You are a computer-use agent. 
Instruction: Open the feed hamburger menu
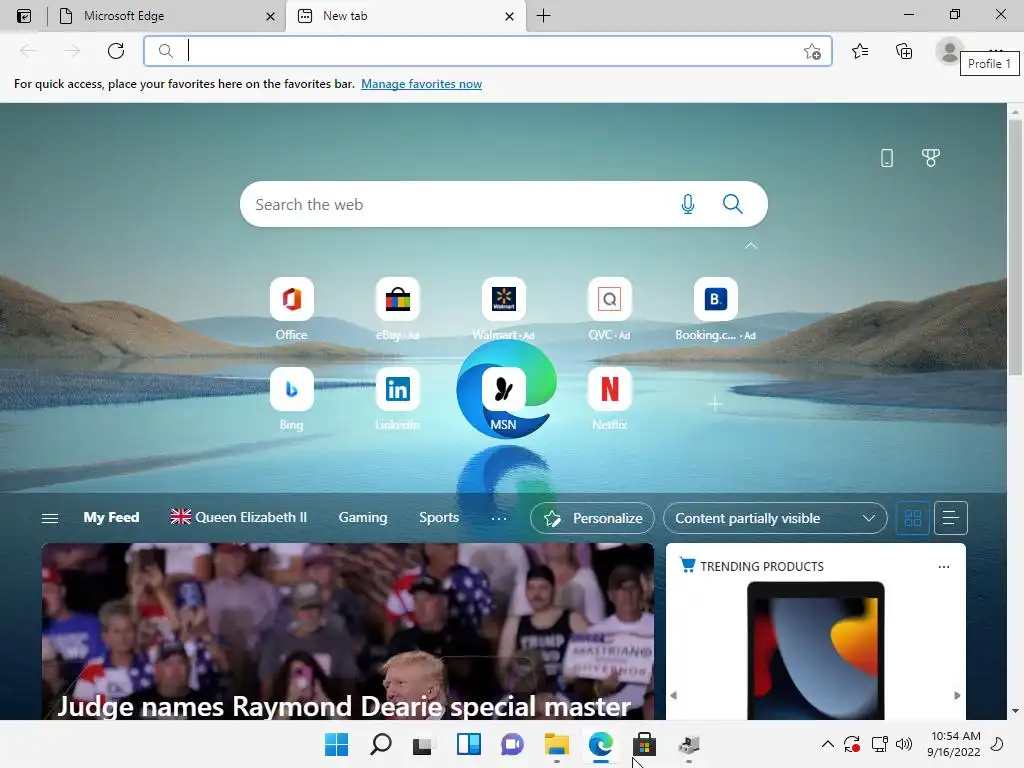[50, 518]
